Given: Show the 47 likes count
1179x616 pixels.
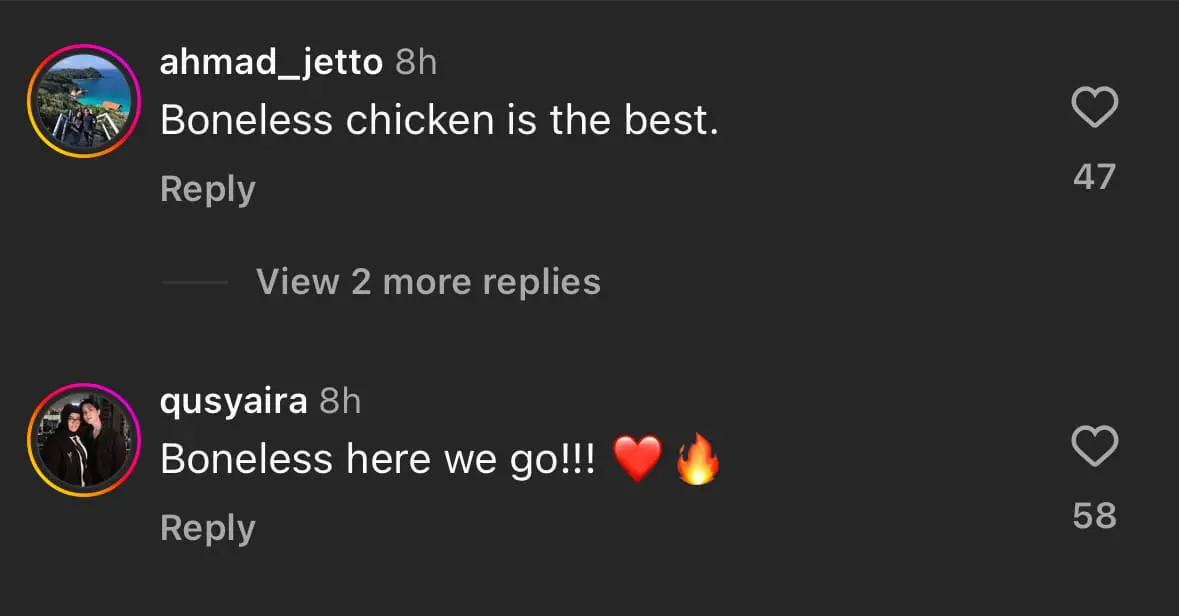Looking at the screenshot, I should 1094,177.
